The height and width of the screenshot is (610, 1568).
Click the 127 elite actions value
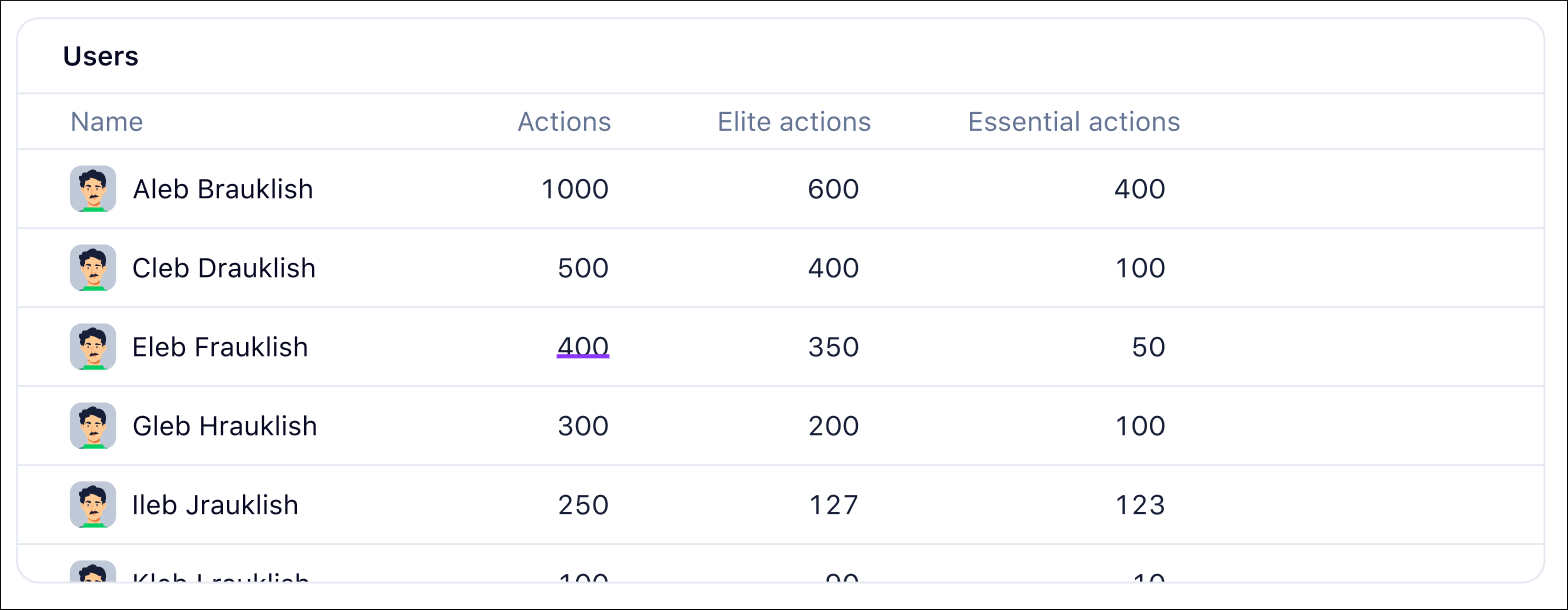[x=834, y=505]
